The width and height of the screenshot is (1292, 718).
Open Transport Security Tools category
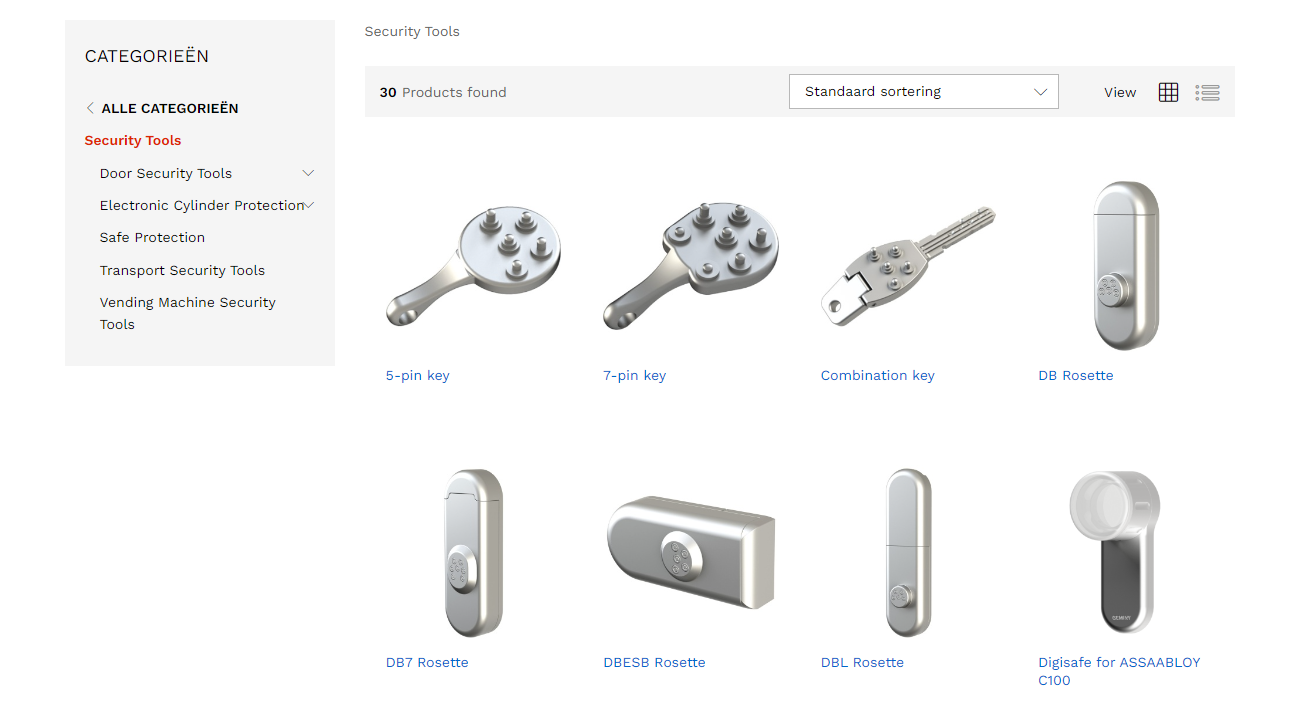click(182, 270)
